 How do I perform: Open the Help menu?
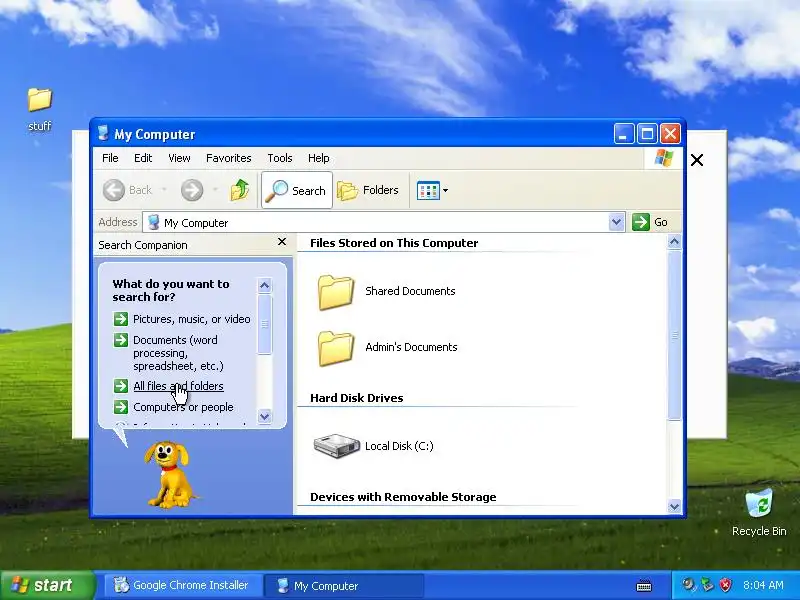[x=318, y=158]
